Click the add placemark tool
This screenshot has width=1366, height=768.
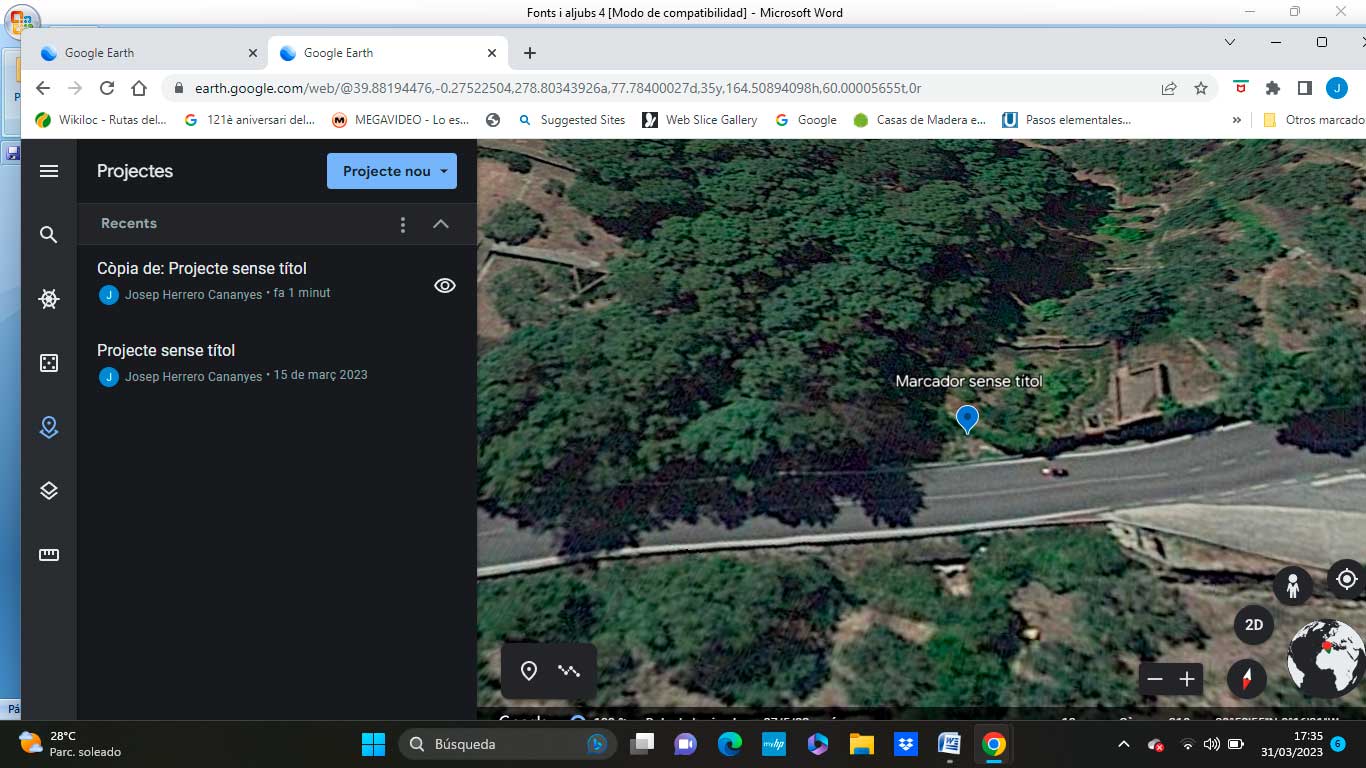pos(529,671)
